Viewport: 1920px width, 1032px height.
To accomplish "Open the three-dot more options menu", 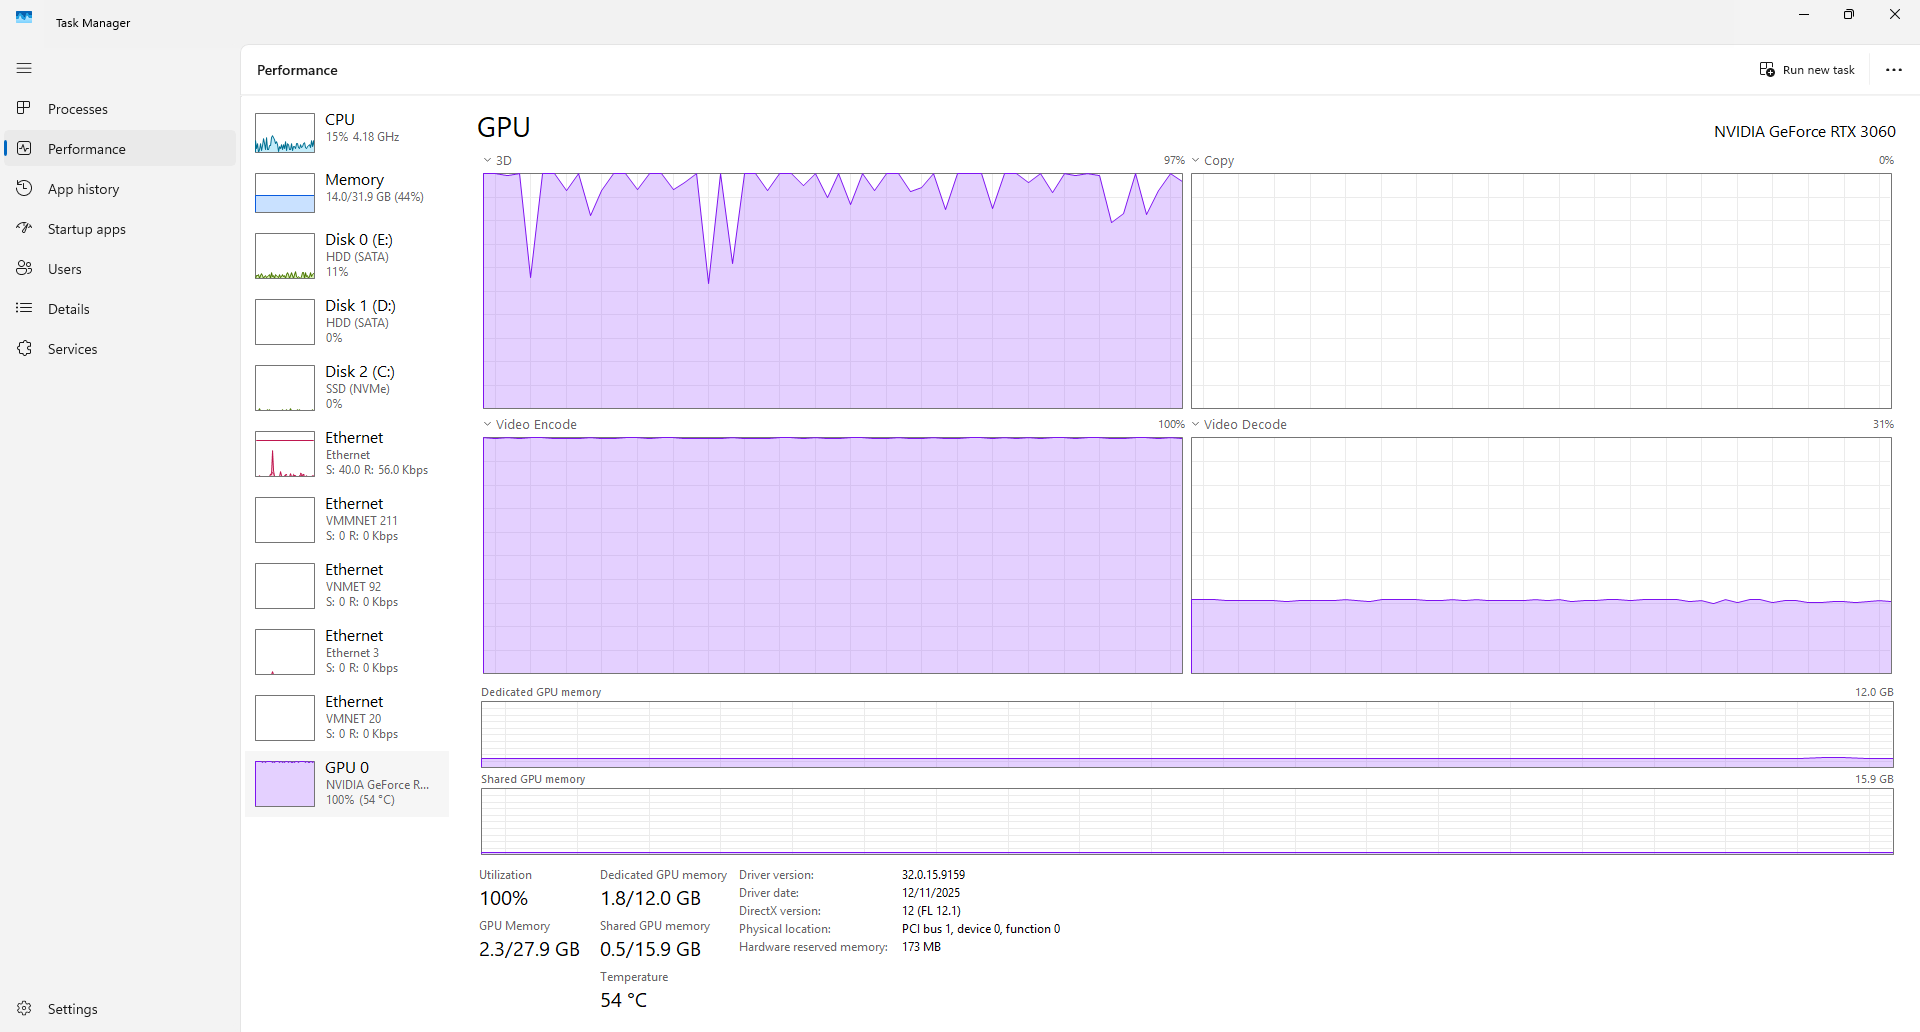I will [1894, 70].
